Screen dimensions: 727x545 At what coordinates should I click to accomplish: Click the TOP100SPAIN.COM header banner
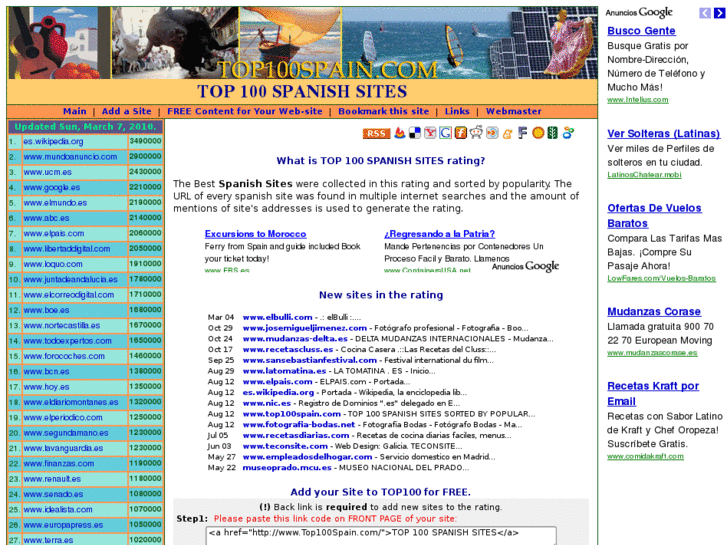(x=302, y=43)
